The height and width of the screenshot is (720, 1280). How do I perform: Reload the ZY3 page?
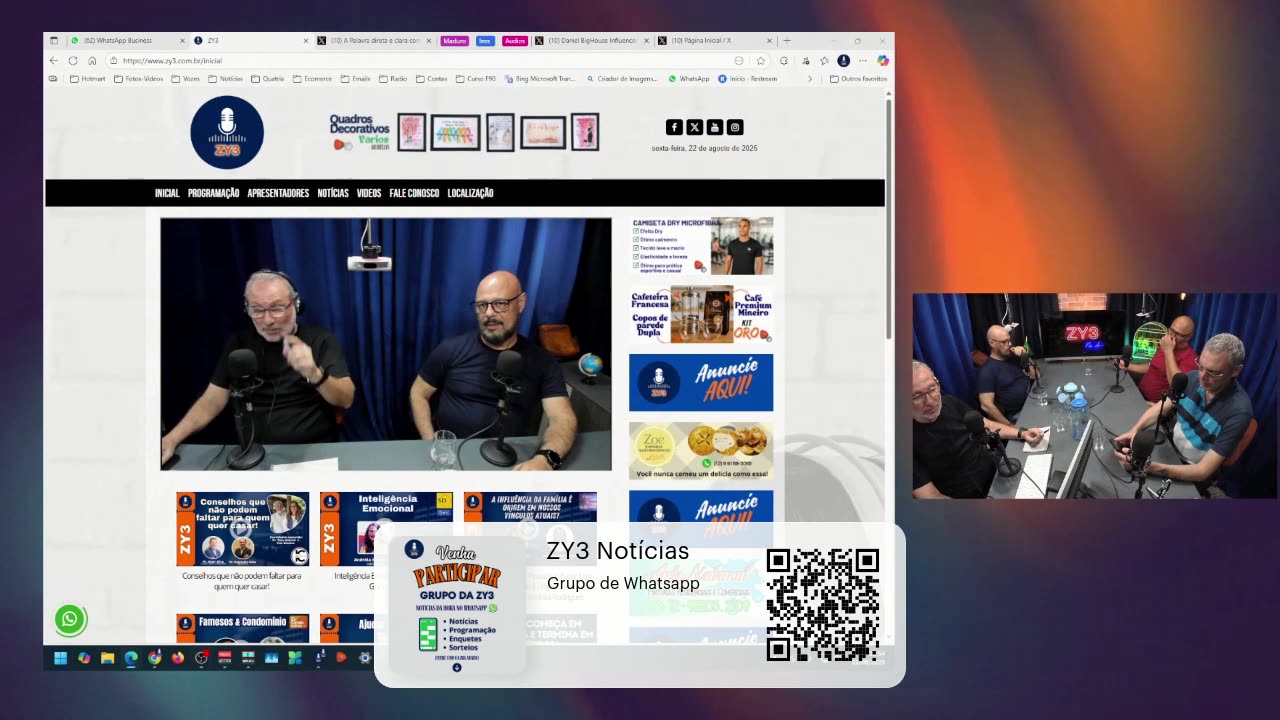[x=73, y=60]
